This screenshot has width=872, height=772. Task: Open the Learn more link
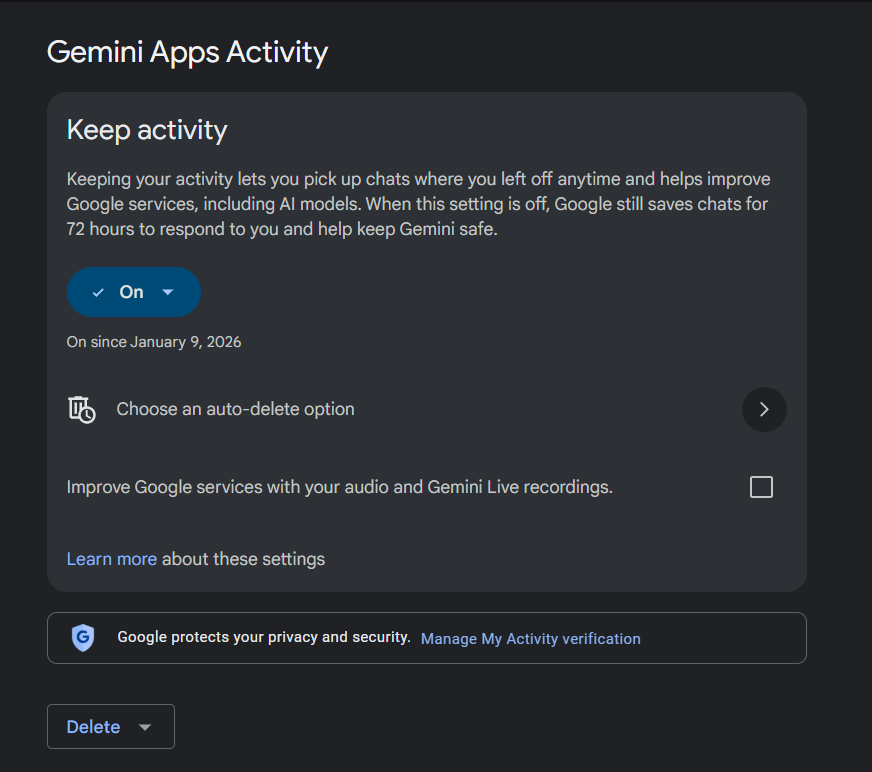point(111,559)
